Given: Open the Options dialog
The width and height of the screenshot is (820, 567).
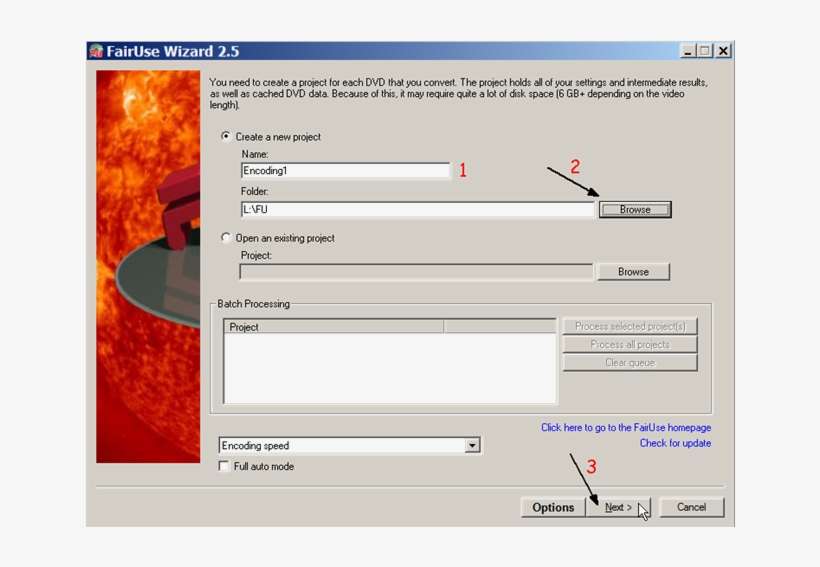Looking at the screenshot, I should click(x=552, y=507).
